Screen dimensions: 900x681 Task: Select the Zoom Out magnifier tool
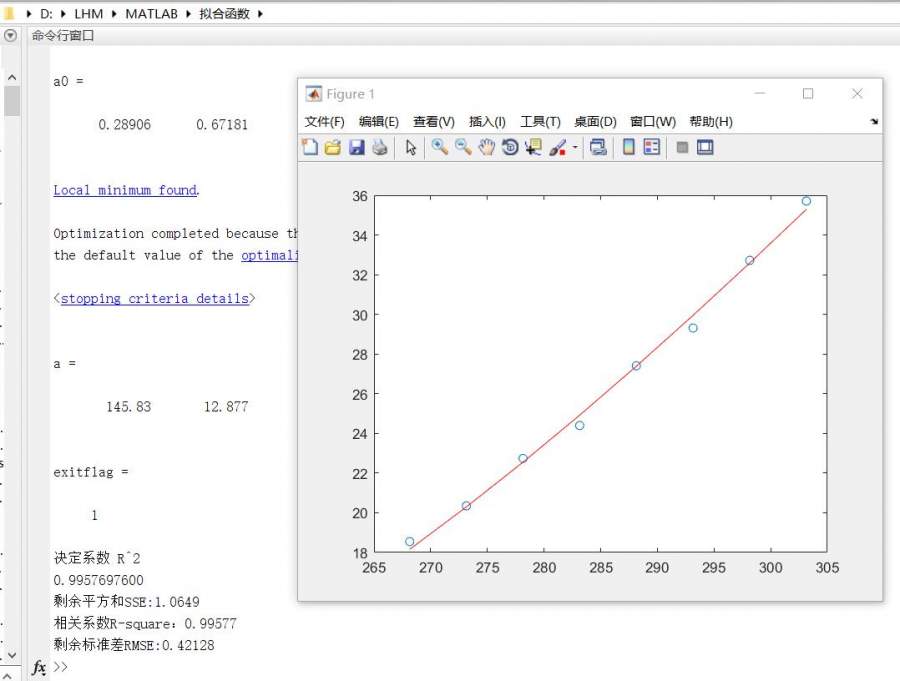click(x=463, y=148)
